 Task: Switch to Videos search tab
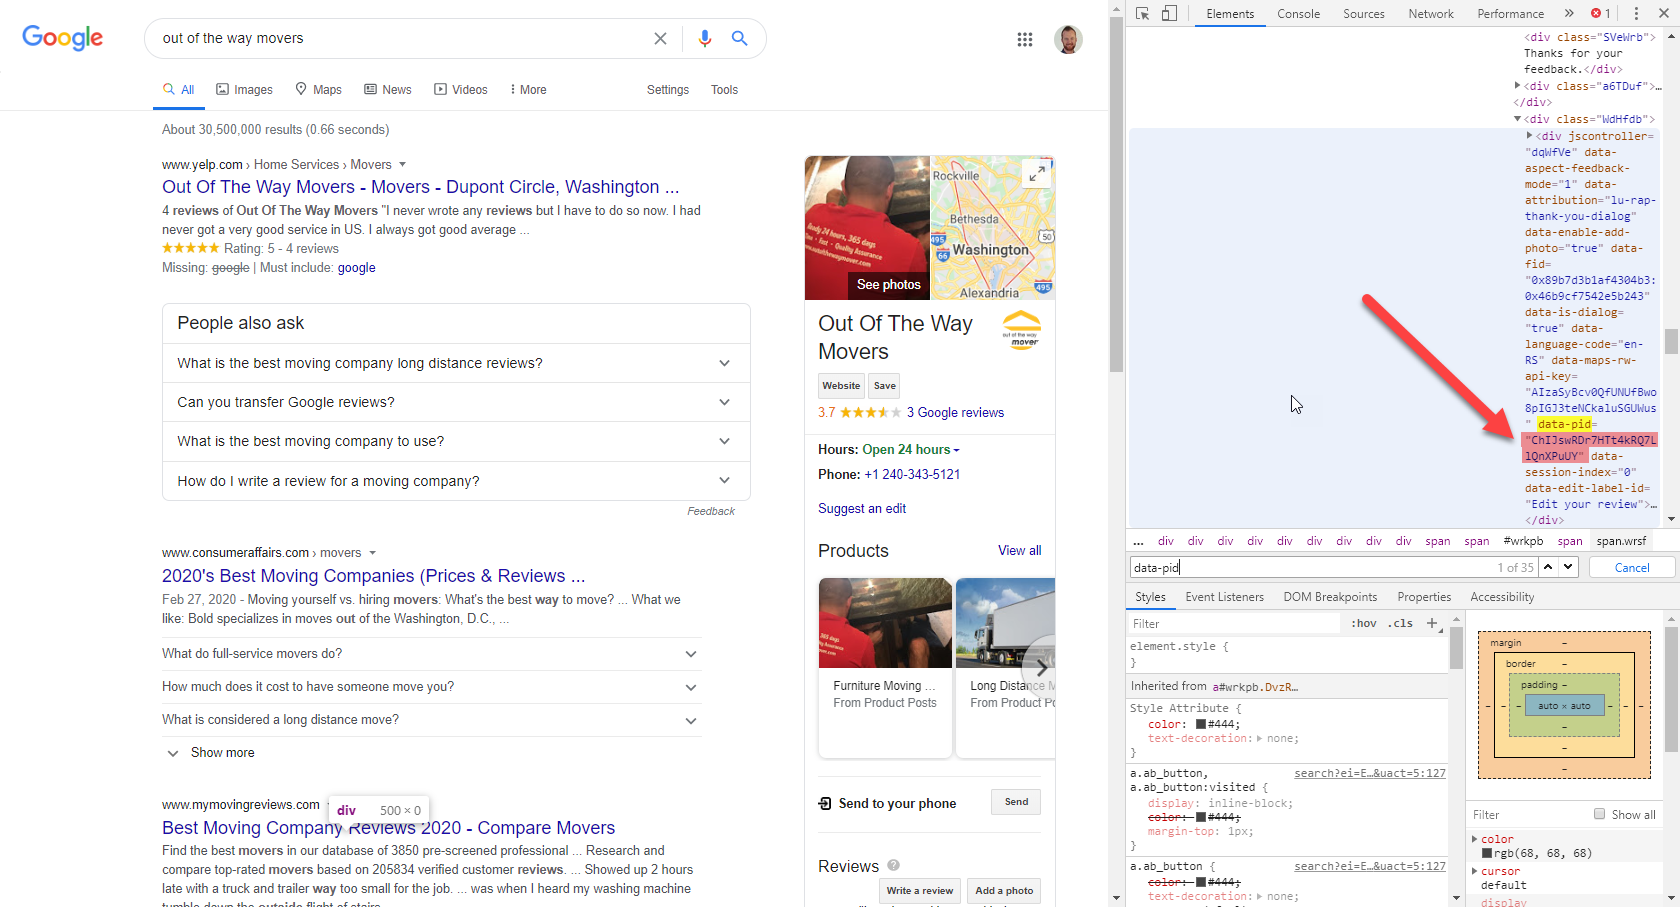(461, 89)
